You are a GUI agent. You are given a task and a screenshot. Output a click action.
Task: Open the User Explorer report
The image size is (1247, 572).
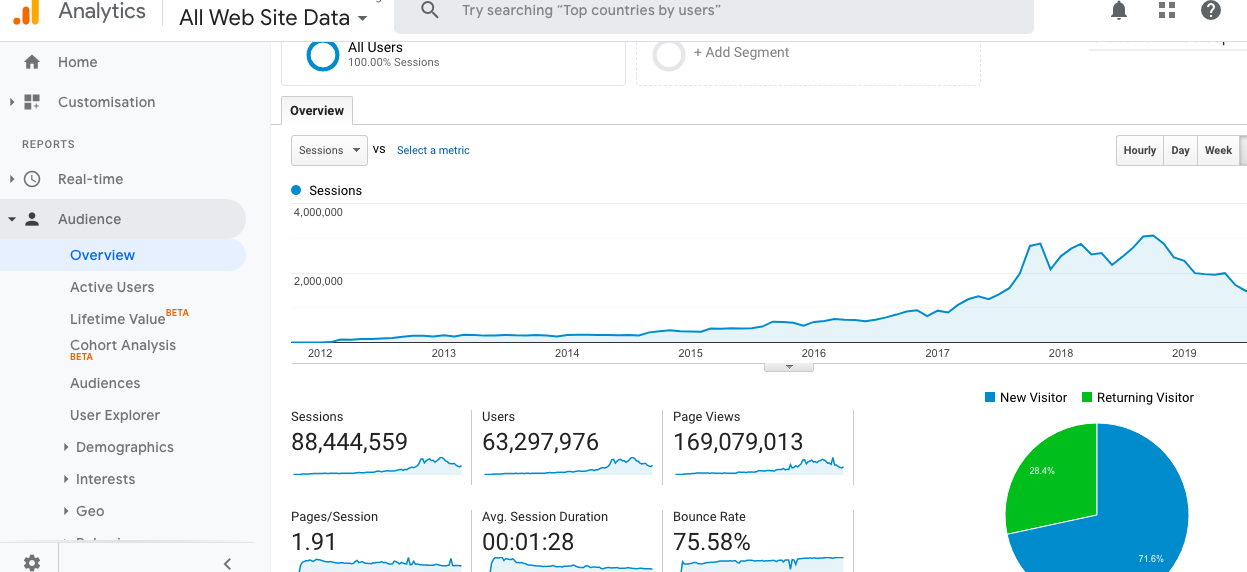click(x=115, y=415)
